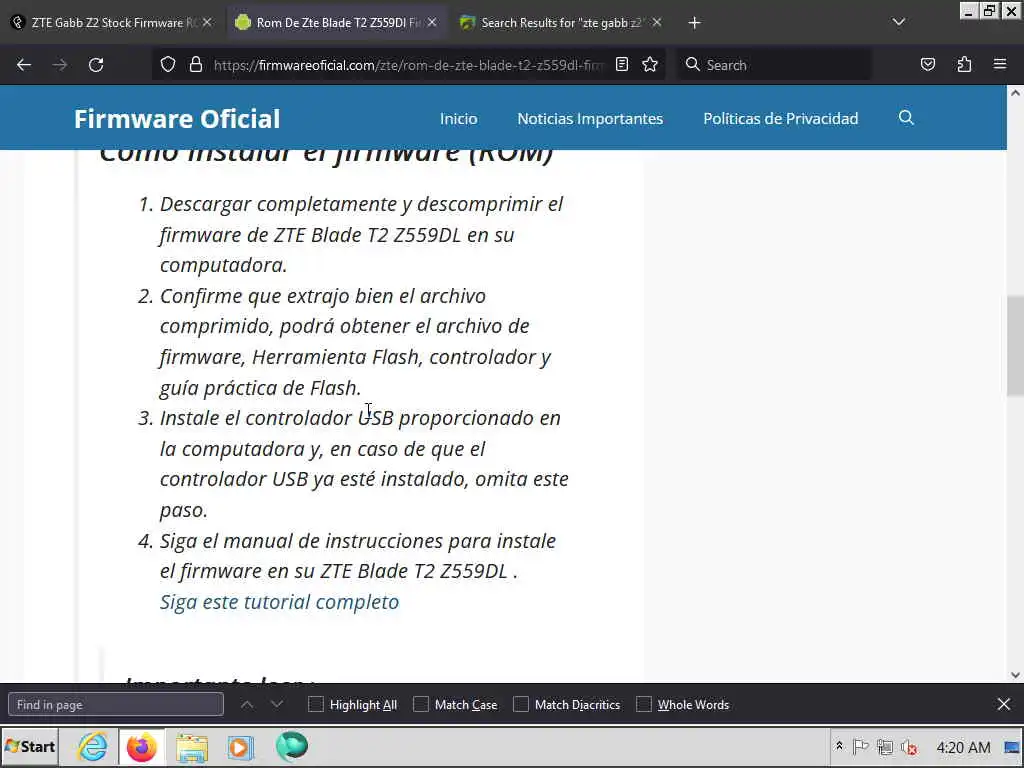The image size is (1024, 768).
Task: Click the browser Search box
Action: coord(775,65)
